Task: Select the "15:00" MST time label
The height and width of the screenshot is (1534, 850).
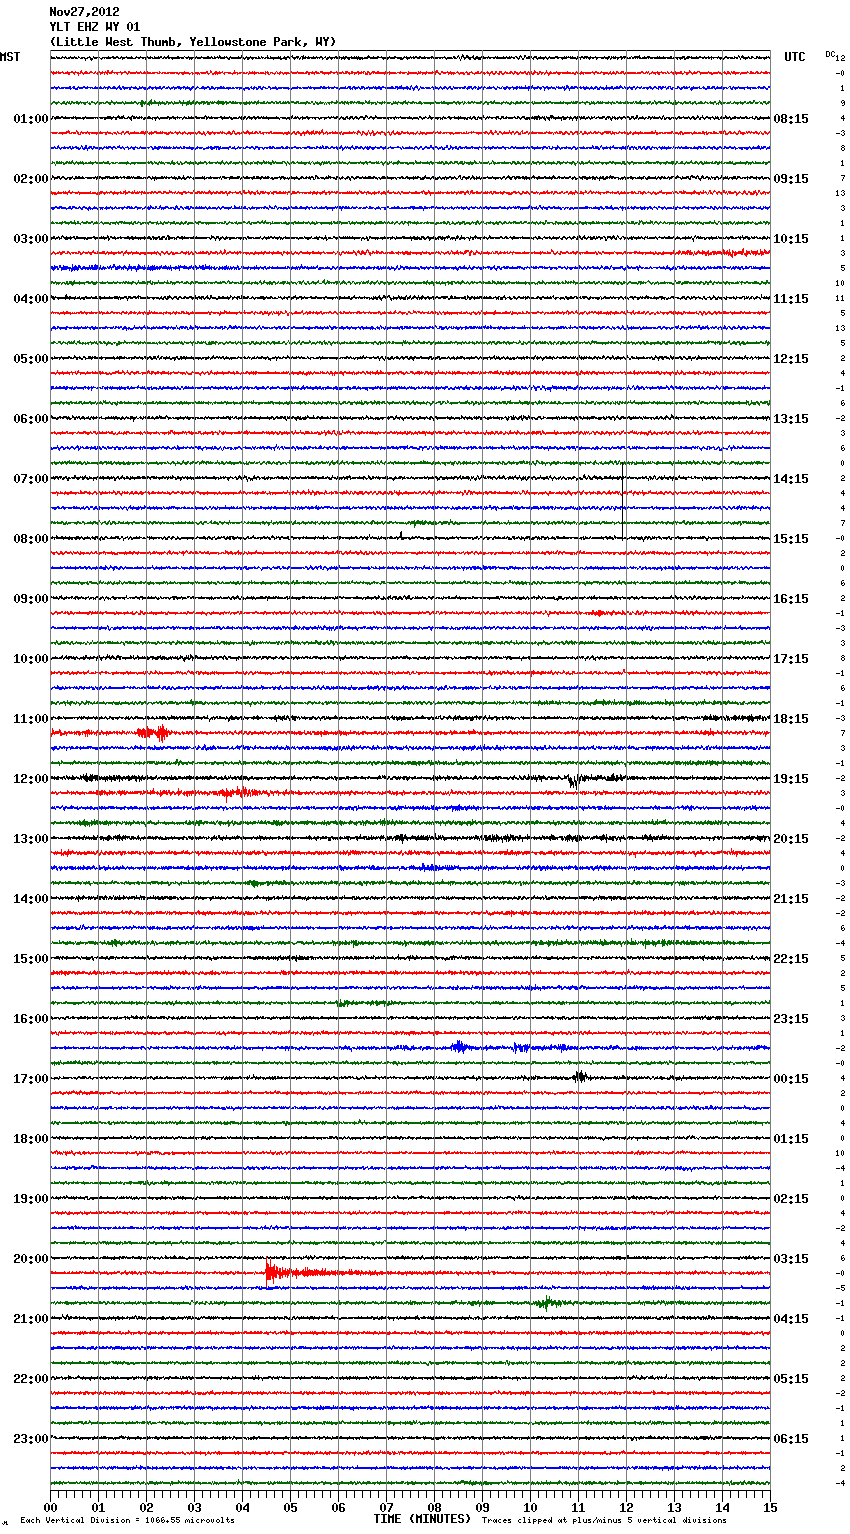Action: 31,959
